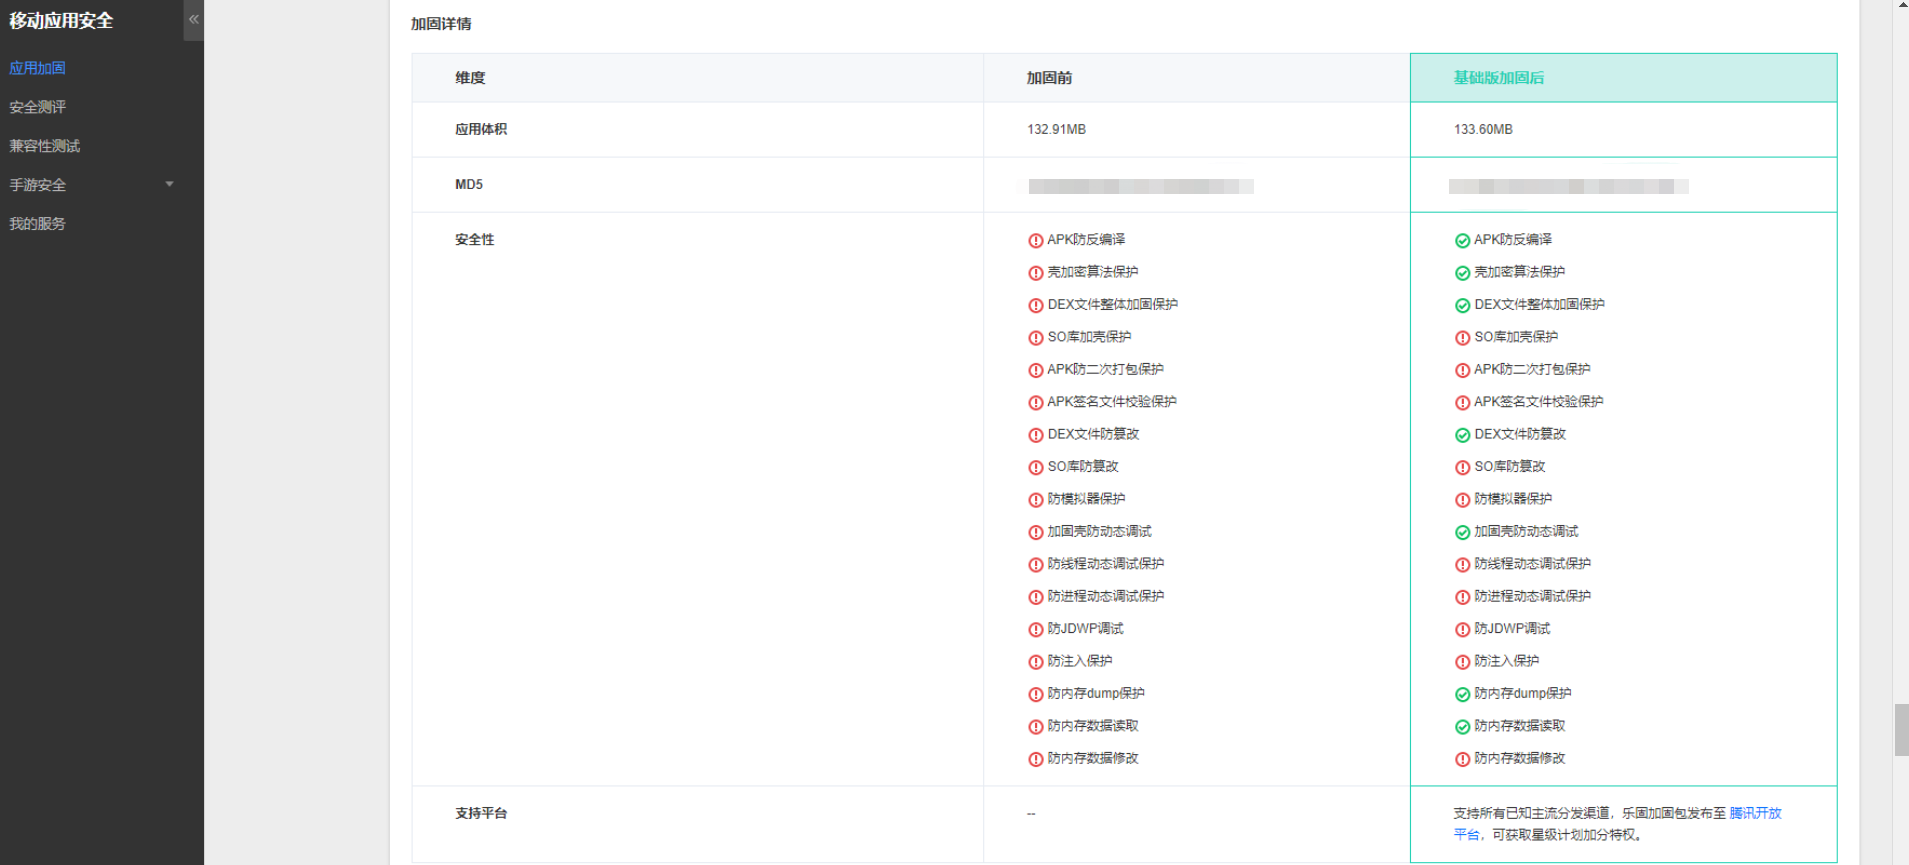Click warning icon beside SO库加壳保护 after hardening
Viewport: 1909px width, 865px height.
[x=1462, y=338]
